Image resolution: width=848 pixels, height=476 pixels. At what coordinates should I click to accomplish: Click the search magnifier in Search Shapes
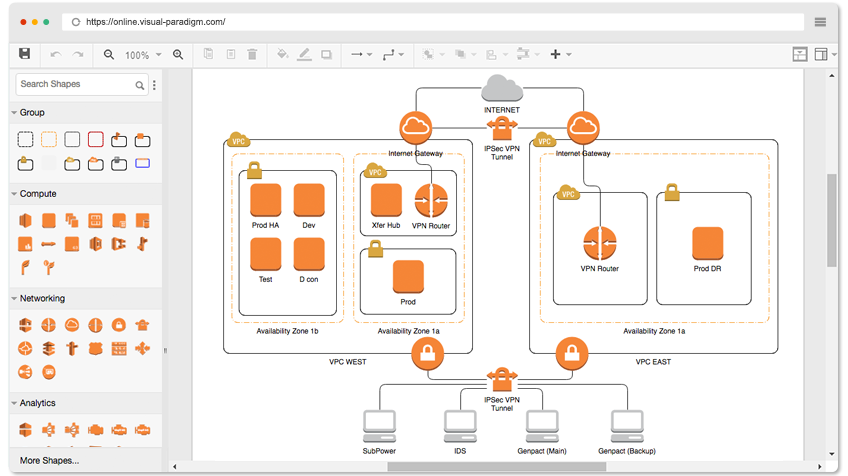click(x=140, y=85)
